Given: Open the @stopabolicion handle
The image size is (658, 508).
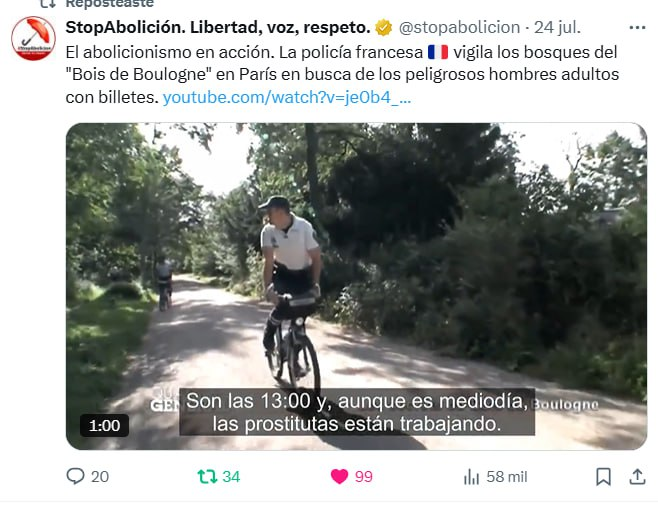Looking at the screenshot, I should [x=459, y=28].
